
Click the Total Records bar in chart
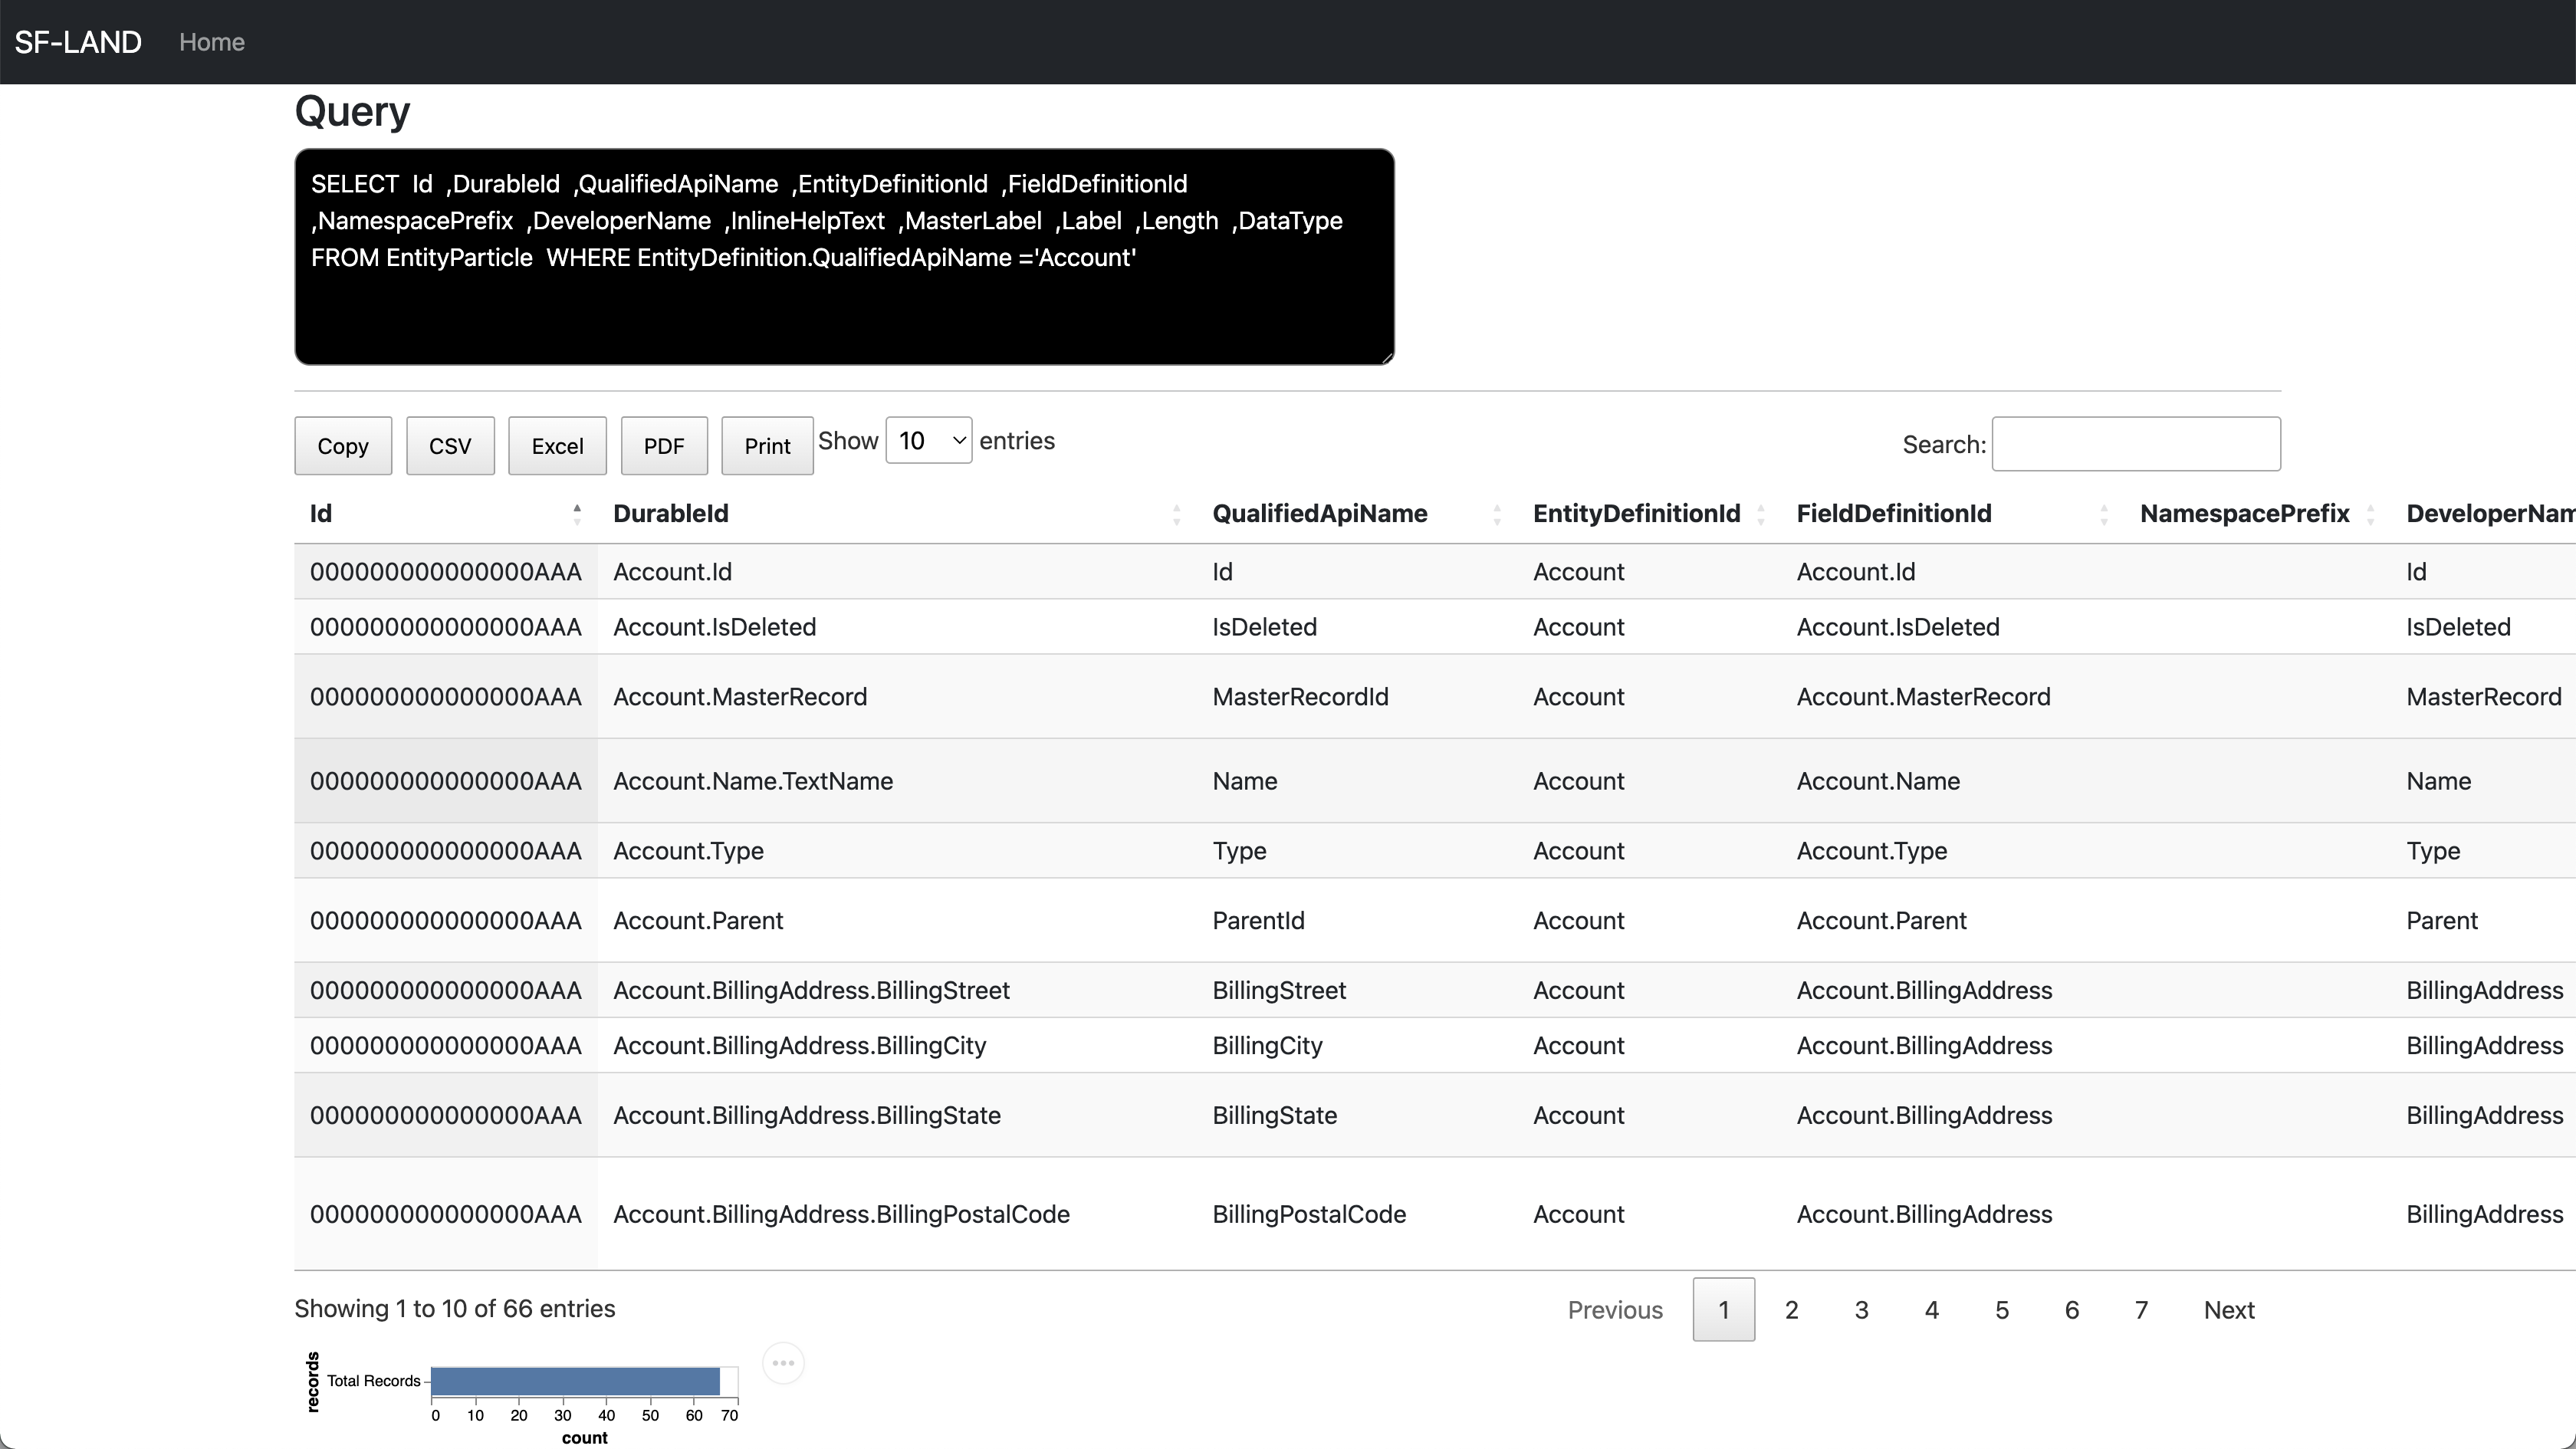(x=575, y=1381)
